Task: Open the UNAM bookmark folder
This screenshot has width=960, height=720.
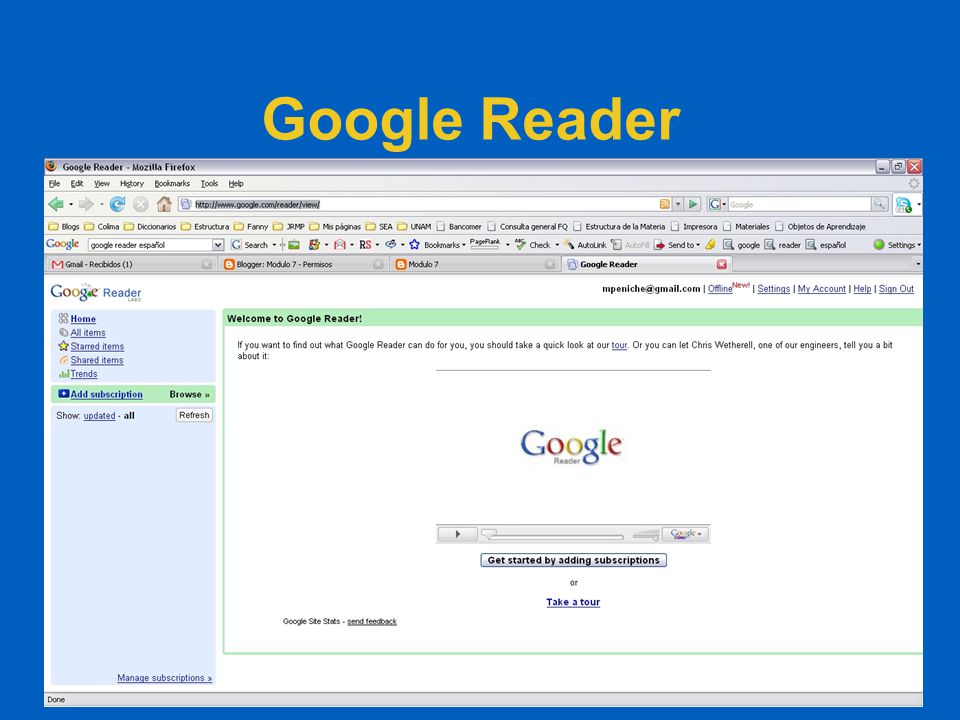Action: [x=414, y=227]
